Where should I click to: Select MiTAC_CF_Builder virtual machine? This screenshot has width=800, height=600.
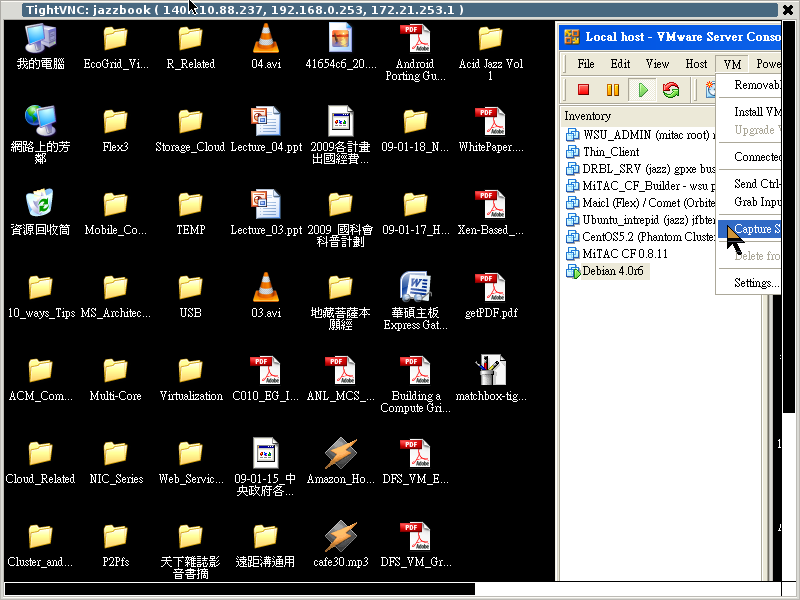pos(640,186)
